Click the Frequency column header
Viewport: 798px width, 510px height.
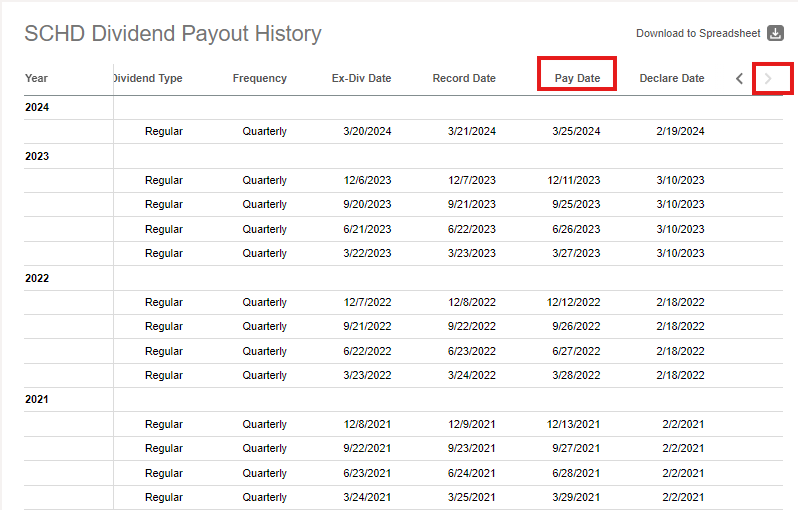click(260, 78)
